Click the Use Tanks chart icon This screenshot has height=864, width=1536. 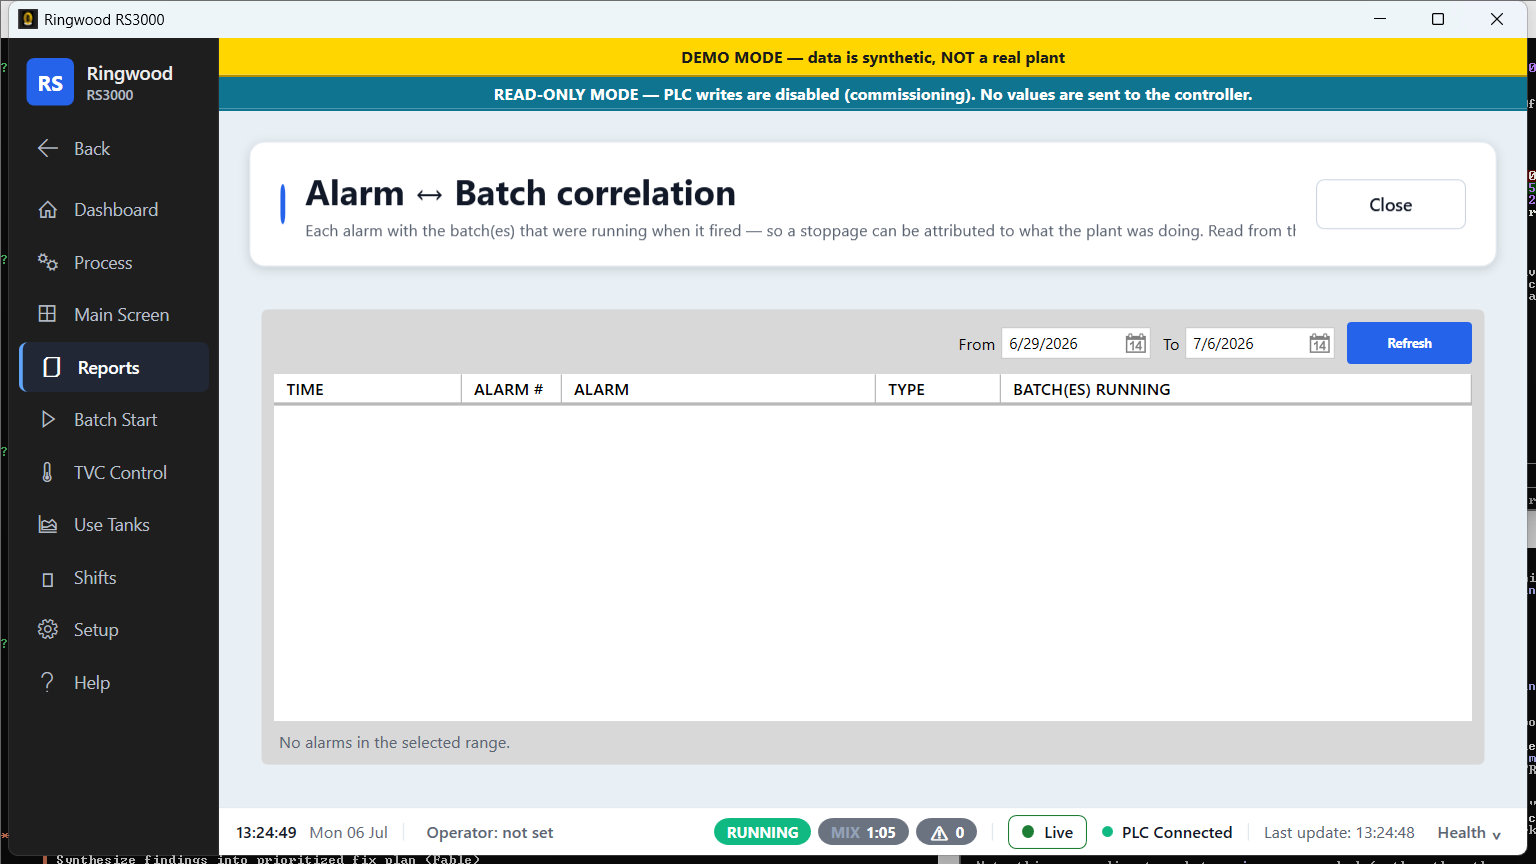[x=47, y=525]
